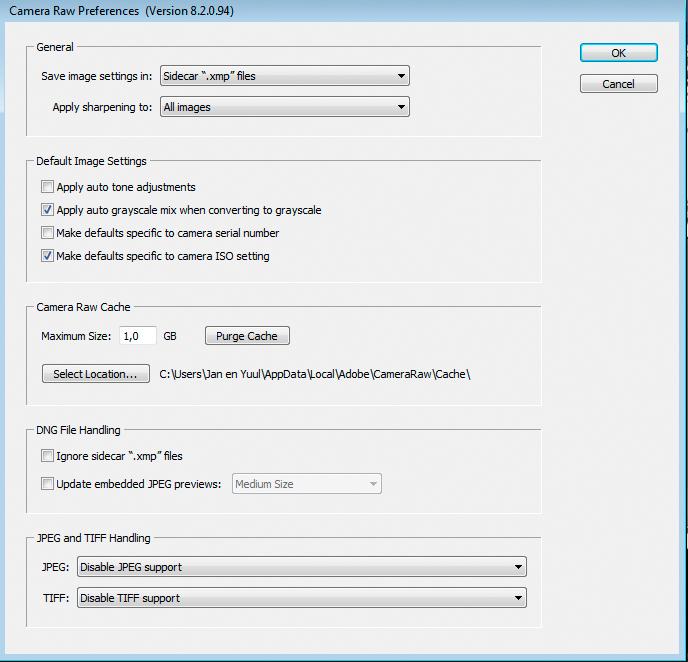Viewport: 688px width, 662px height.
Task: Expand the JPEG support dropdown
Action: tap(302, 566)
